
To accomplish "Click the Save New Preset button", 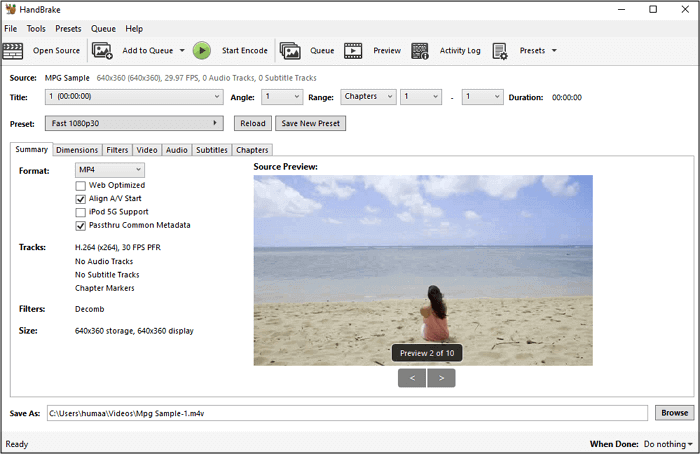I will click(x=310, y=123).
